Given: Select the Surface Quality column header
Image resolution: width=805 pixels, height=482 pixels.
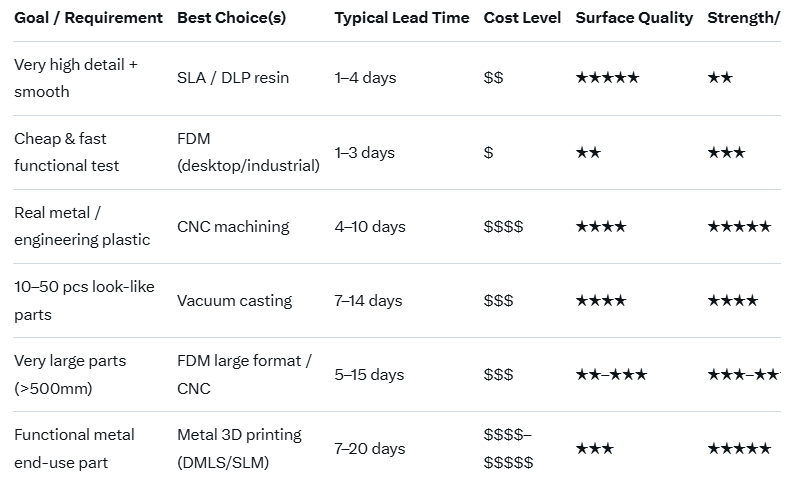Looking at the screenshot, I should click(x=634, y=18).
